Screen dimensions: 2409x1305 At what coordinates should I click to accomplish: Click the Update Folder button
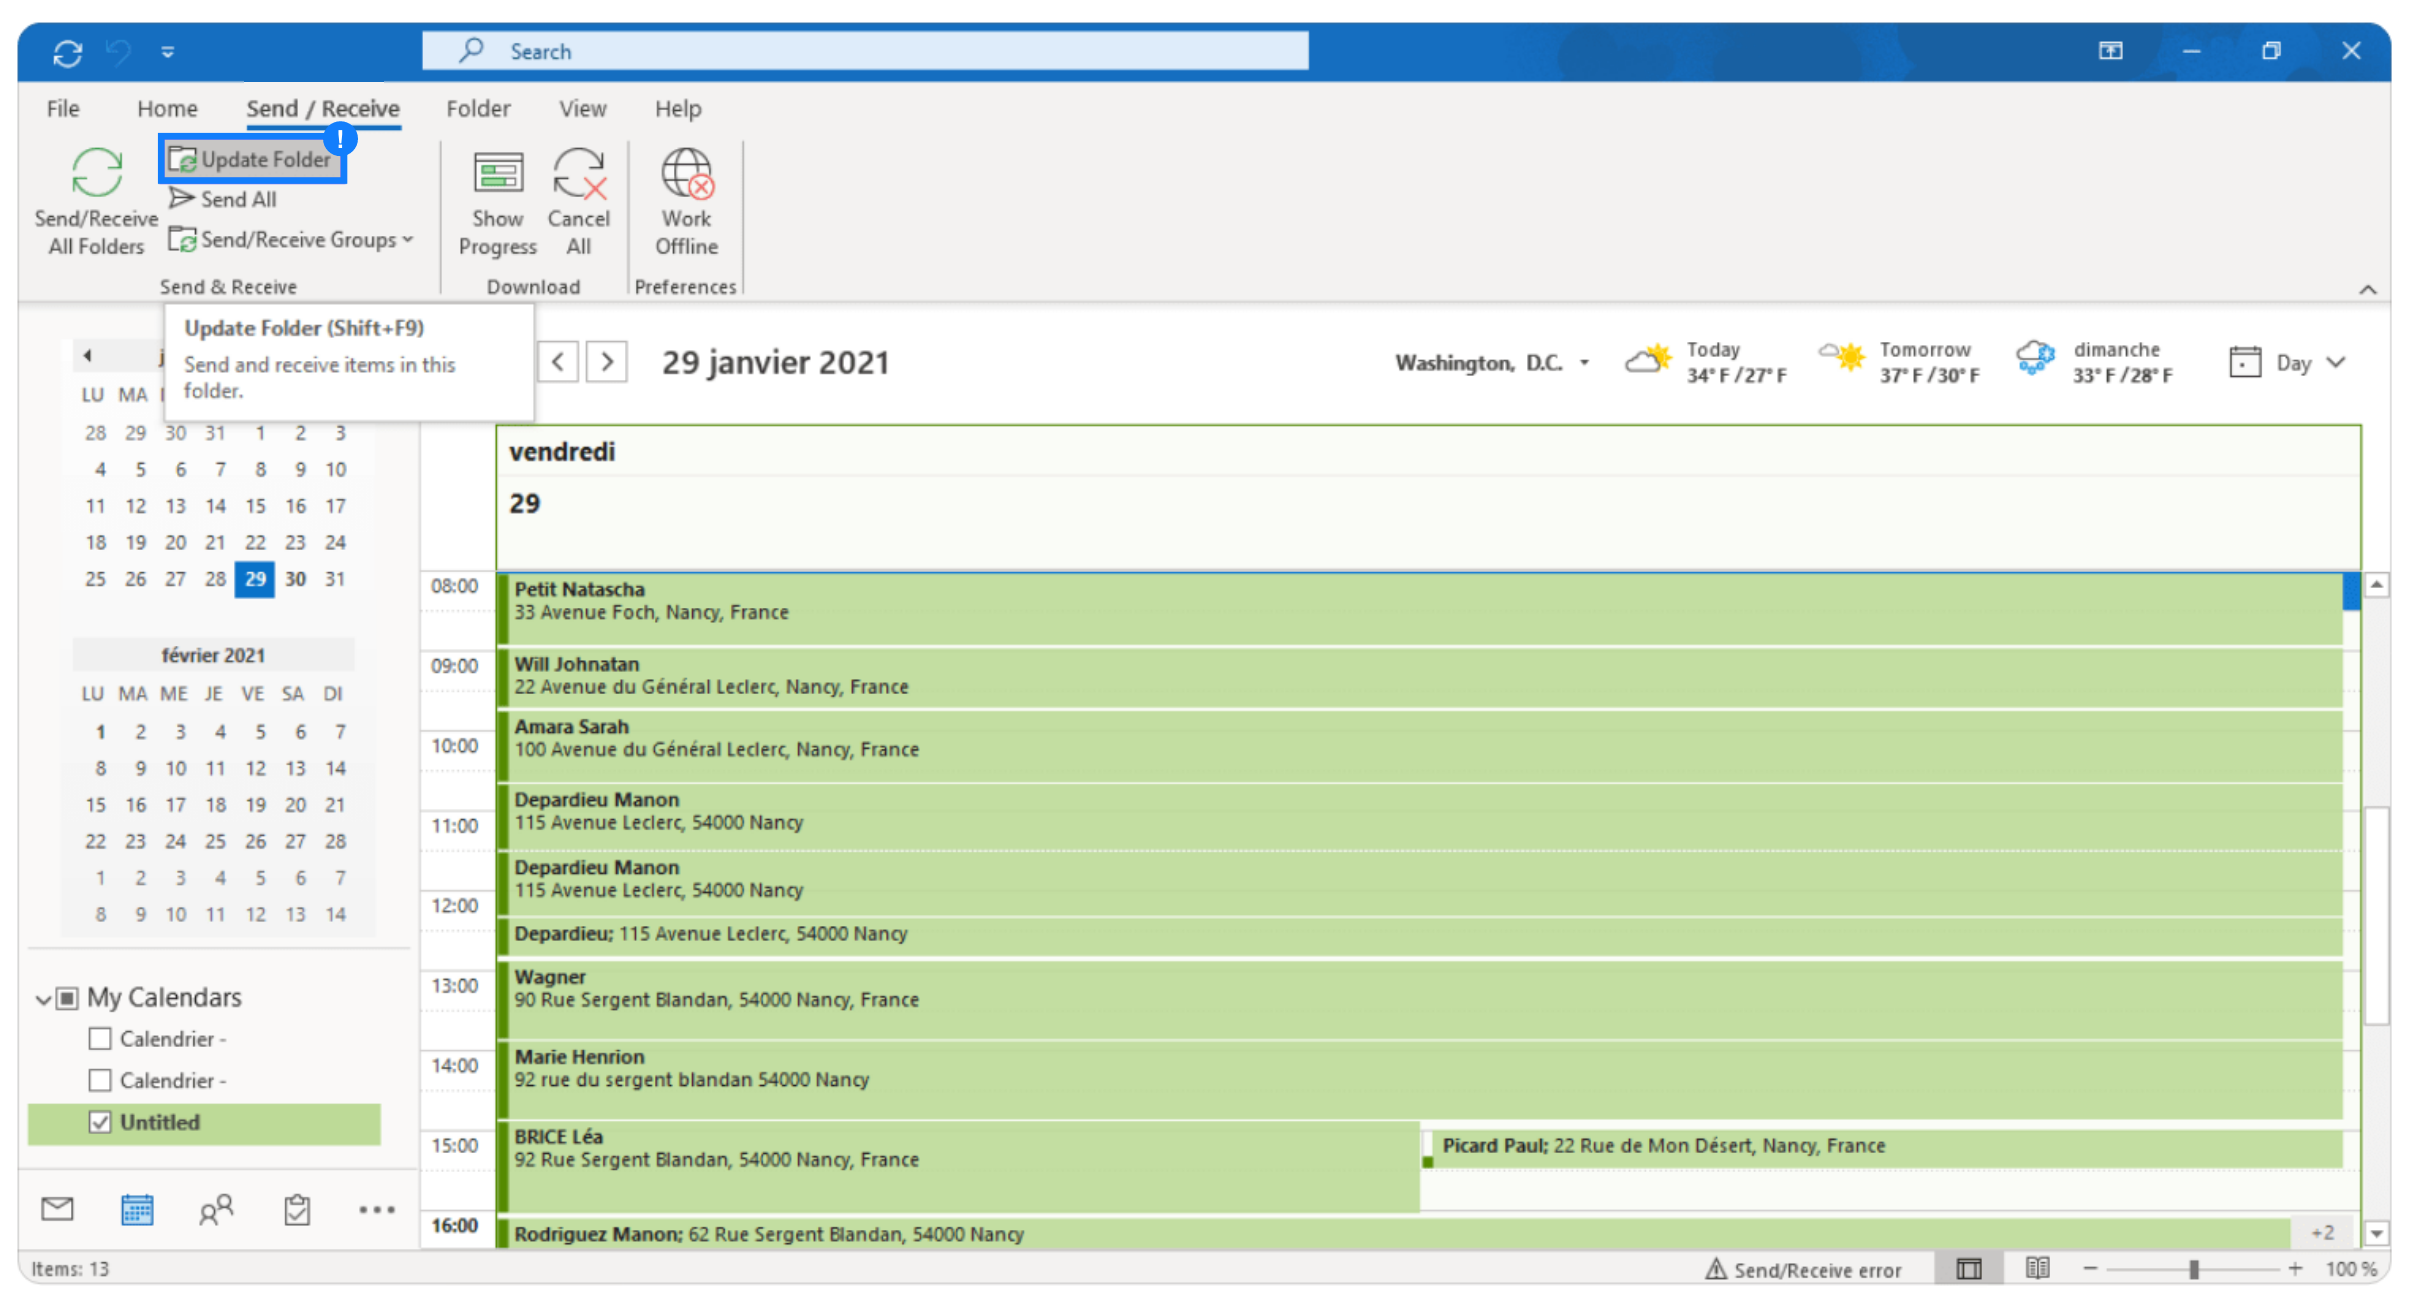pyautogui.click(x=251, y=160)
